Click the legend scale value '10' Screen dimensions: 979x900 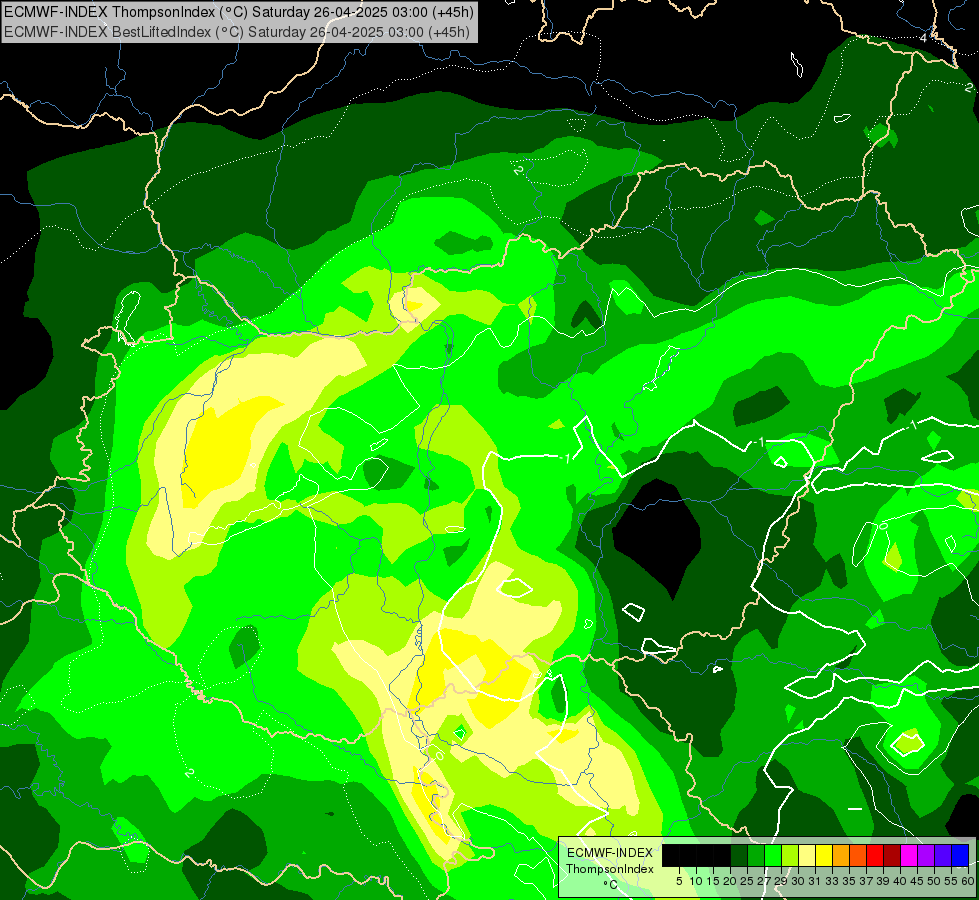tap(696, 881)
